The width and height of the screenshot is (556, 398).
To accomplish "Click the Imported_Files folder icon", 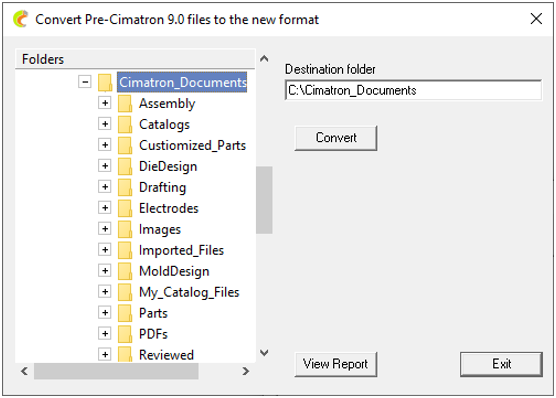I will [x=125, y=250].
